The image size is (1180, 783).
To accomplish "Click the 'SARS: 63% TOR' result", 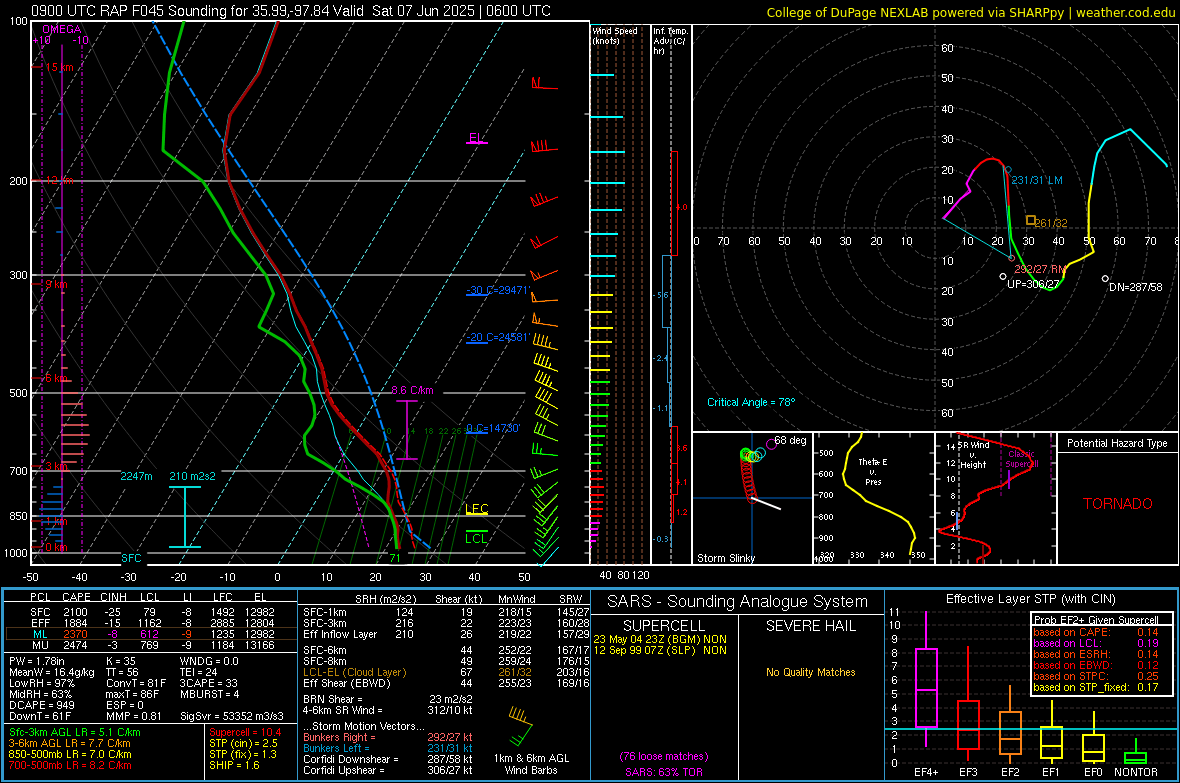I will click(664, 772).
